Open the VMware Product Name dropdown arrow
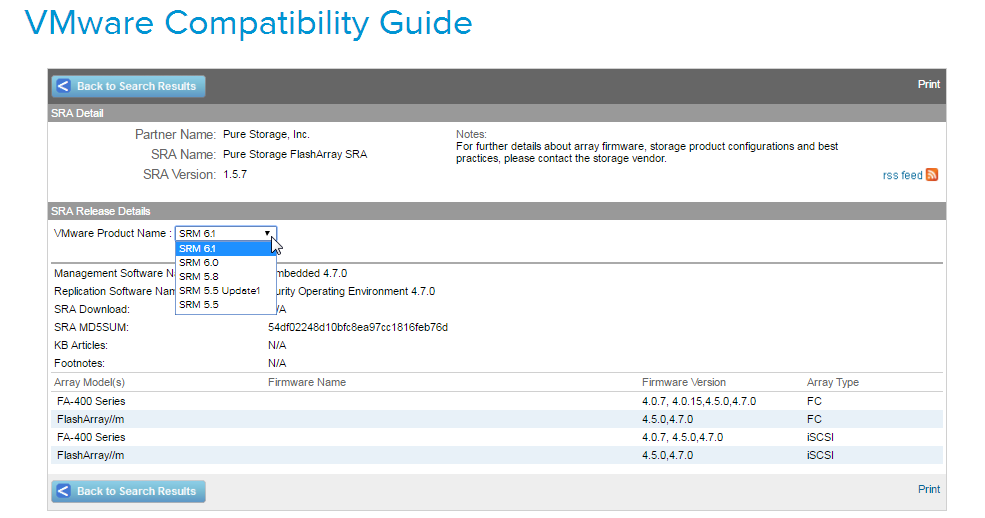The width and height of the screenshot is (985, 518). click(x=268, y=233)
